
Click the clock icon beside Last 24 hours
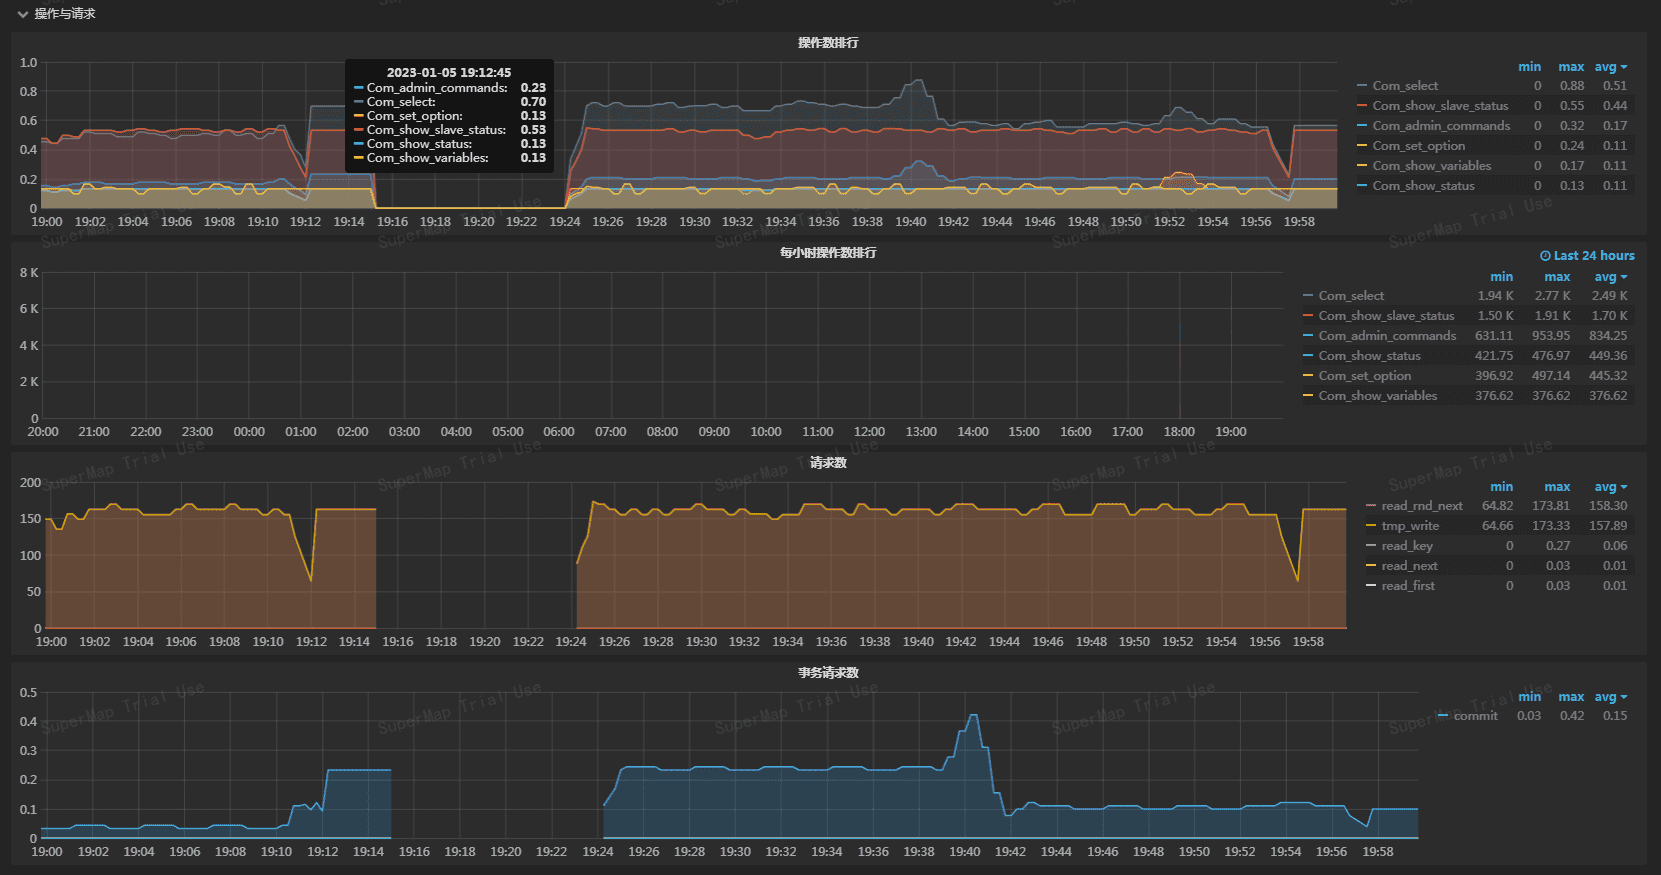[x=1545, y=256]
